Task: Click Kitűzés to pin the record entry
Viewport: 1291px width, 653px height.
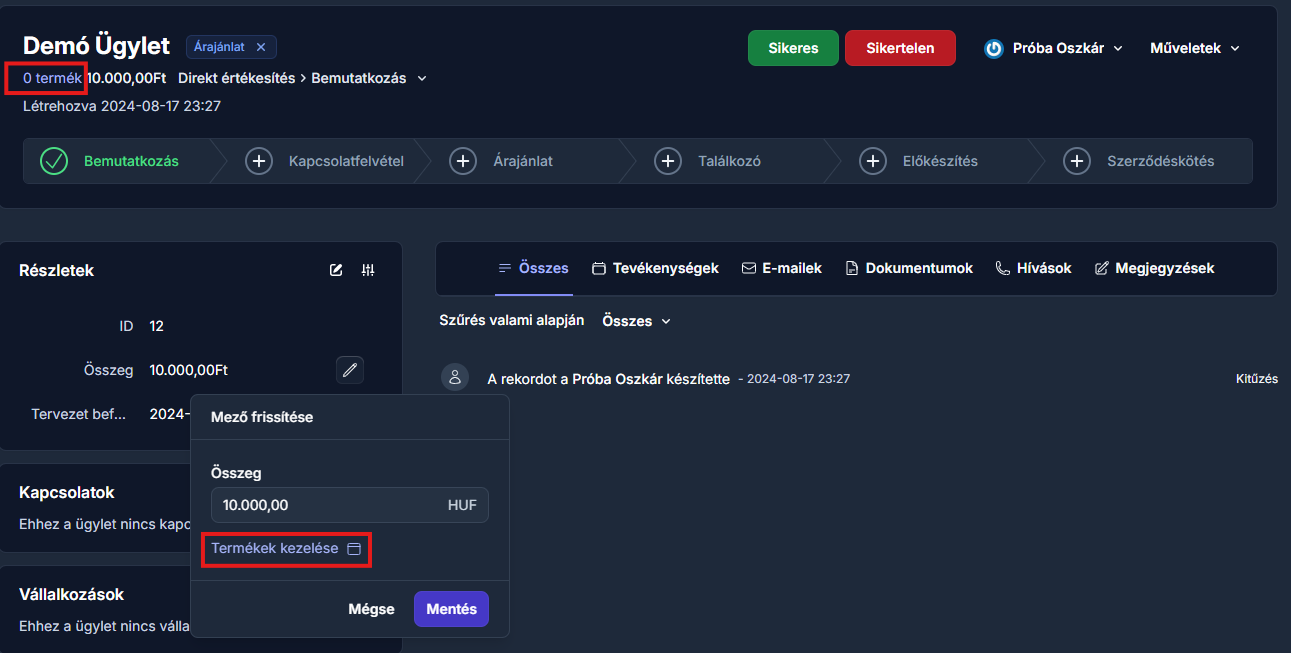Action: click(1257, 379)
